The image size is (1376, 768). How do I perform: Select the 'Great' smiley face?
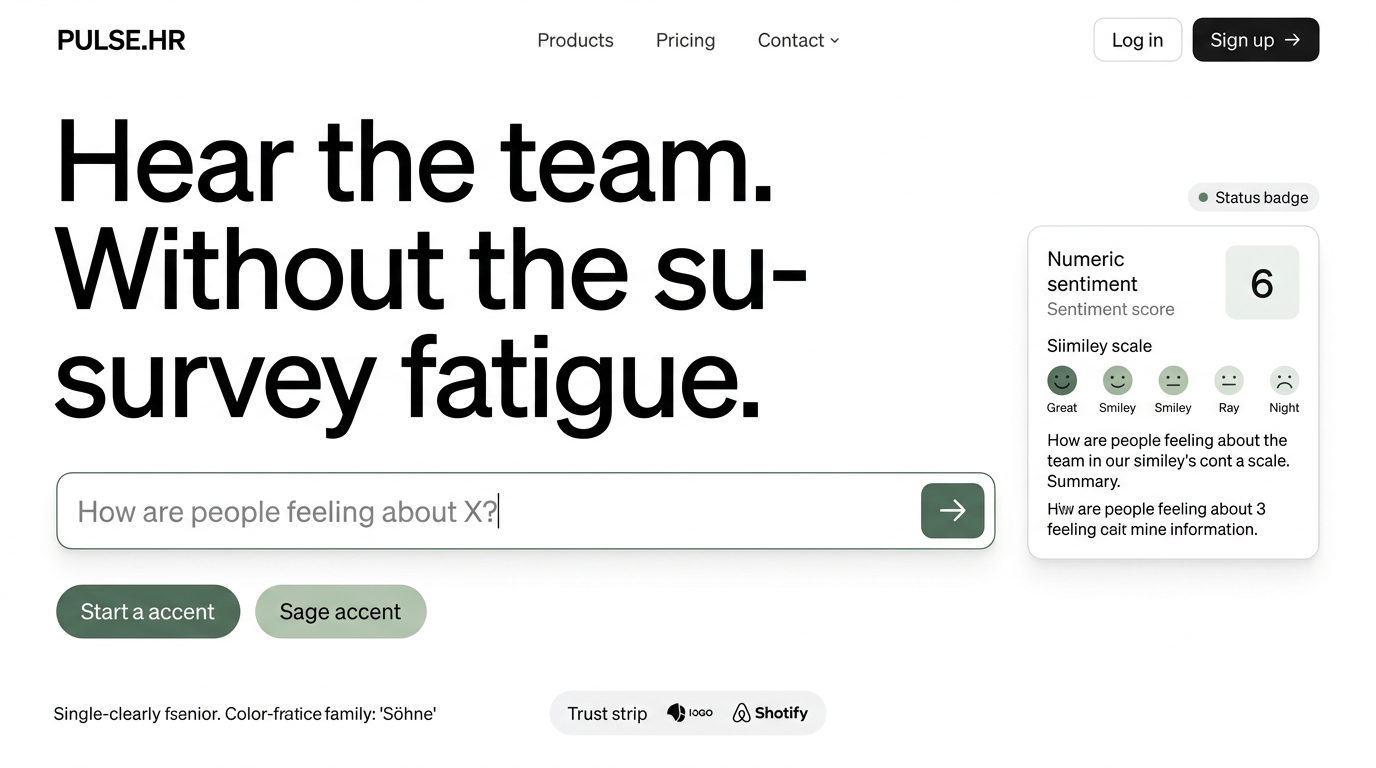pos(1062,380)
